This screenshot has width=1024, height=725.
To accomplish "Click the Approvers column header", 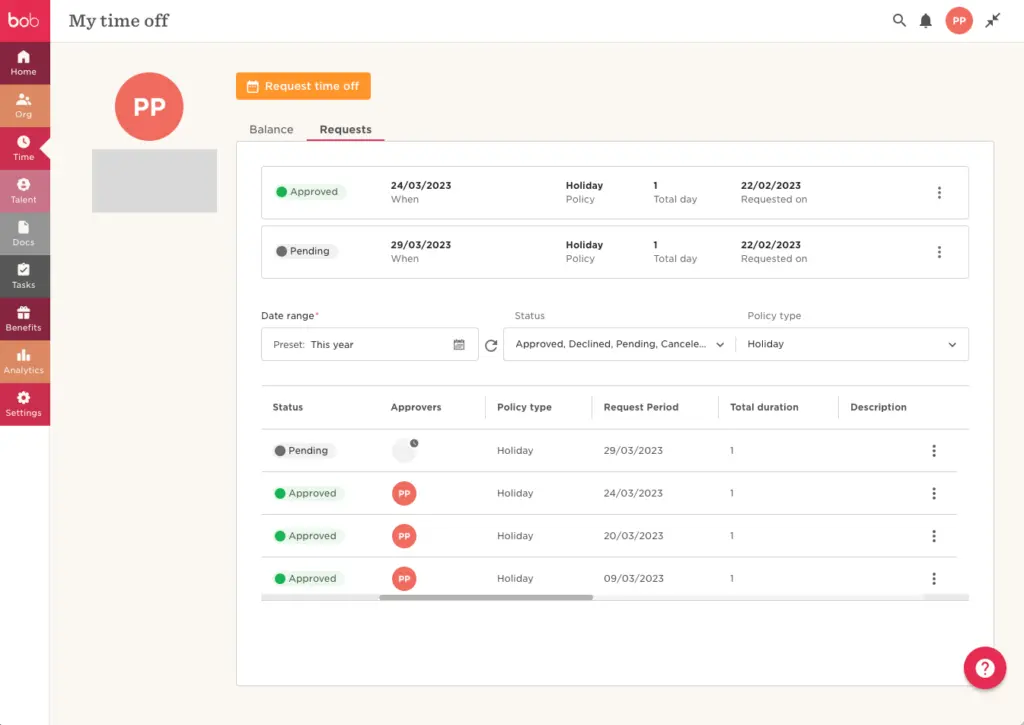I will pyautogui.click(x=416, y=407).
